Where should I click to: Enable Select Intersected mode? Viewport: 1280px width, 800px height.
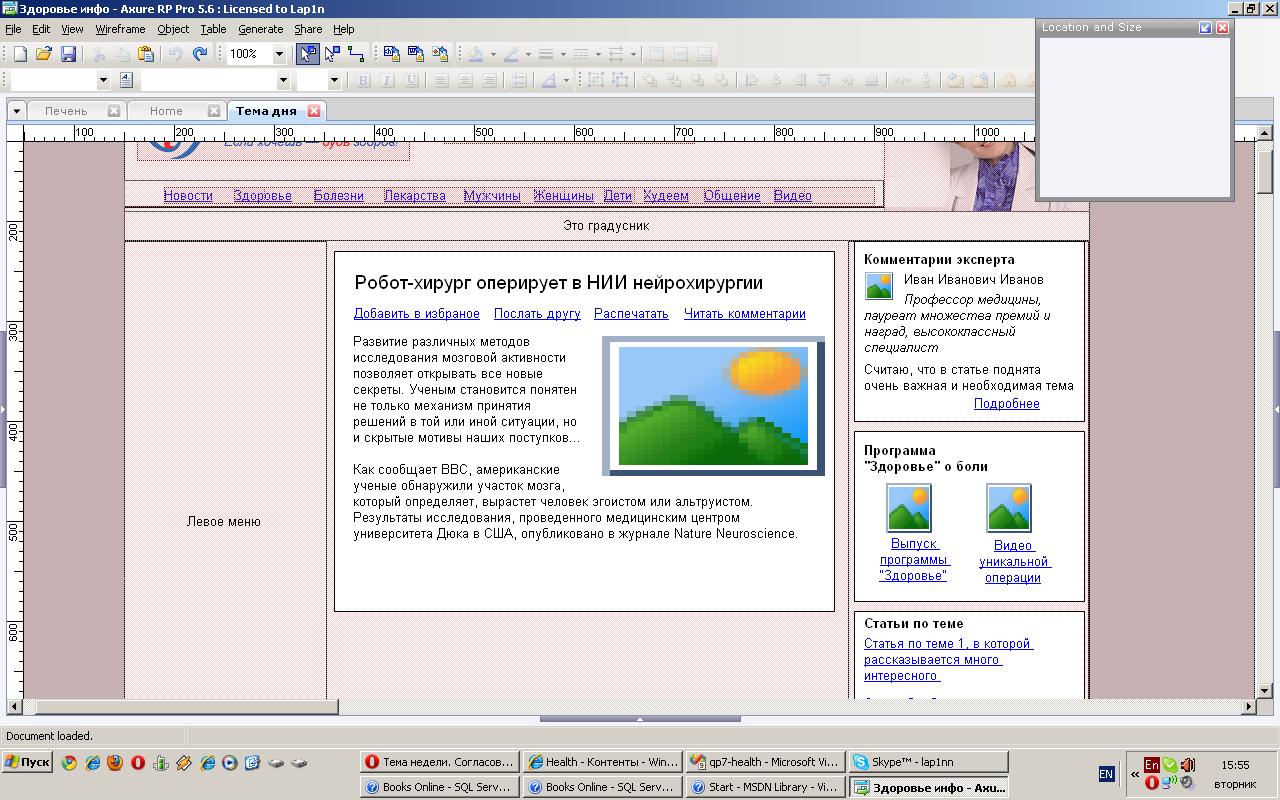308,54
